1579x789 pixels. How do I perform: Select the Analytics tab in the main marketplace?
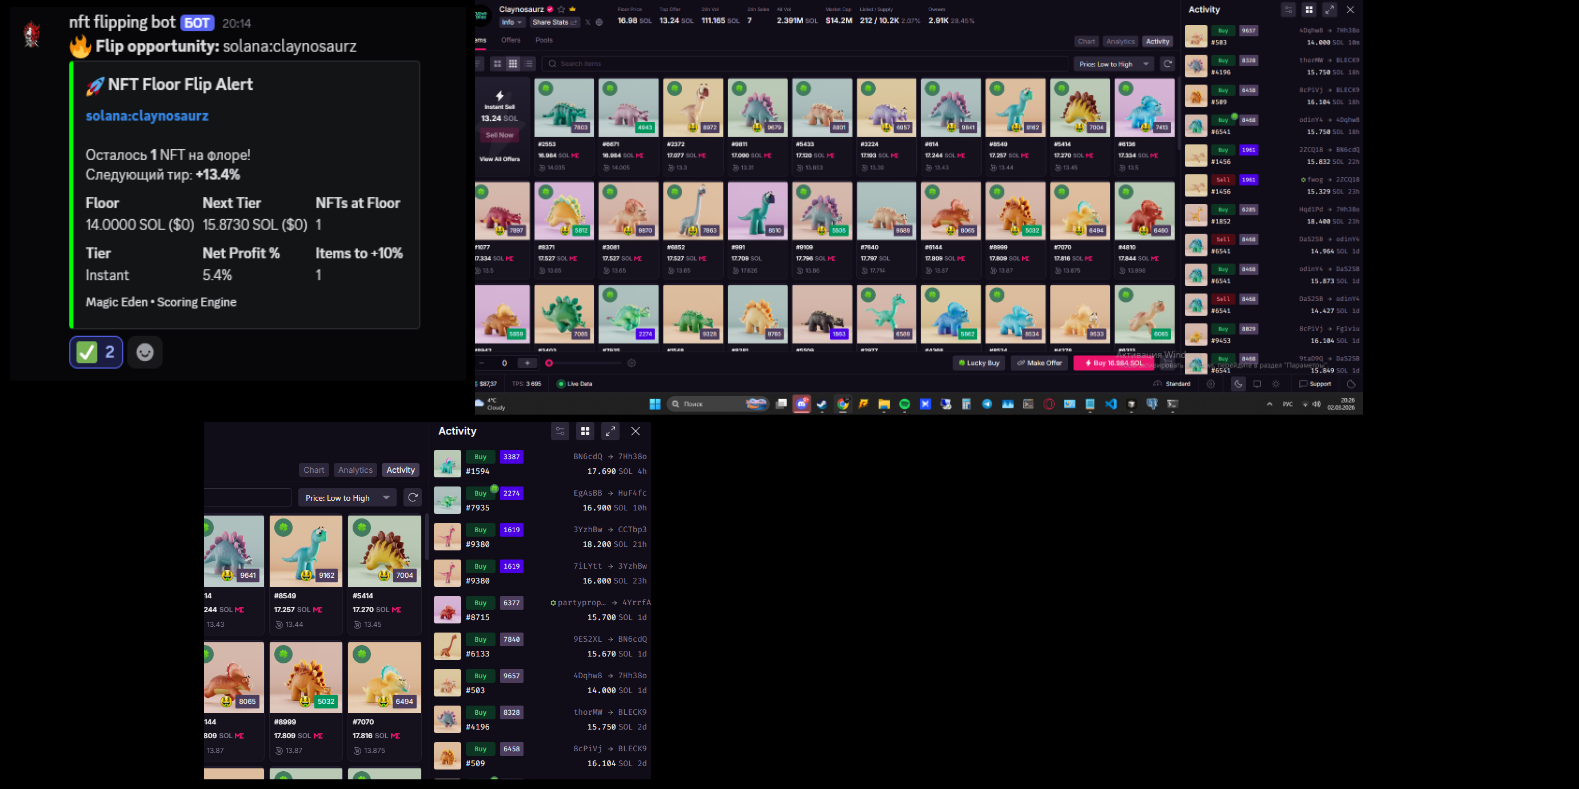[1121, 41]
